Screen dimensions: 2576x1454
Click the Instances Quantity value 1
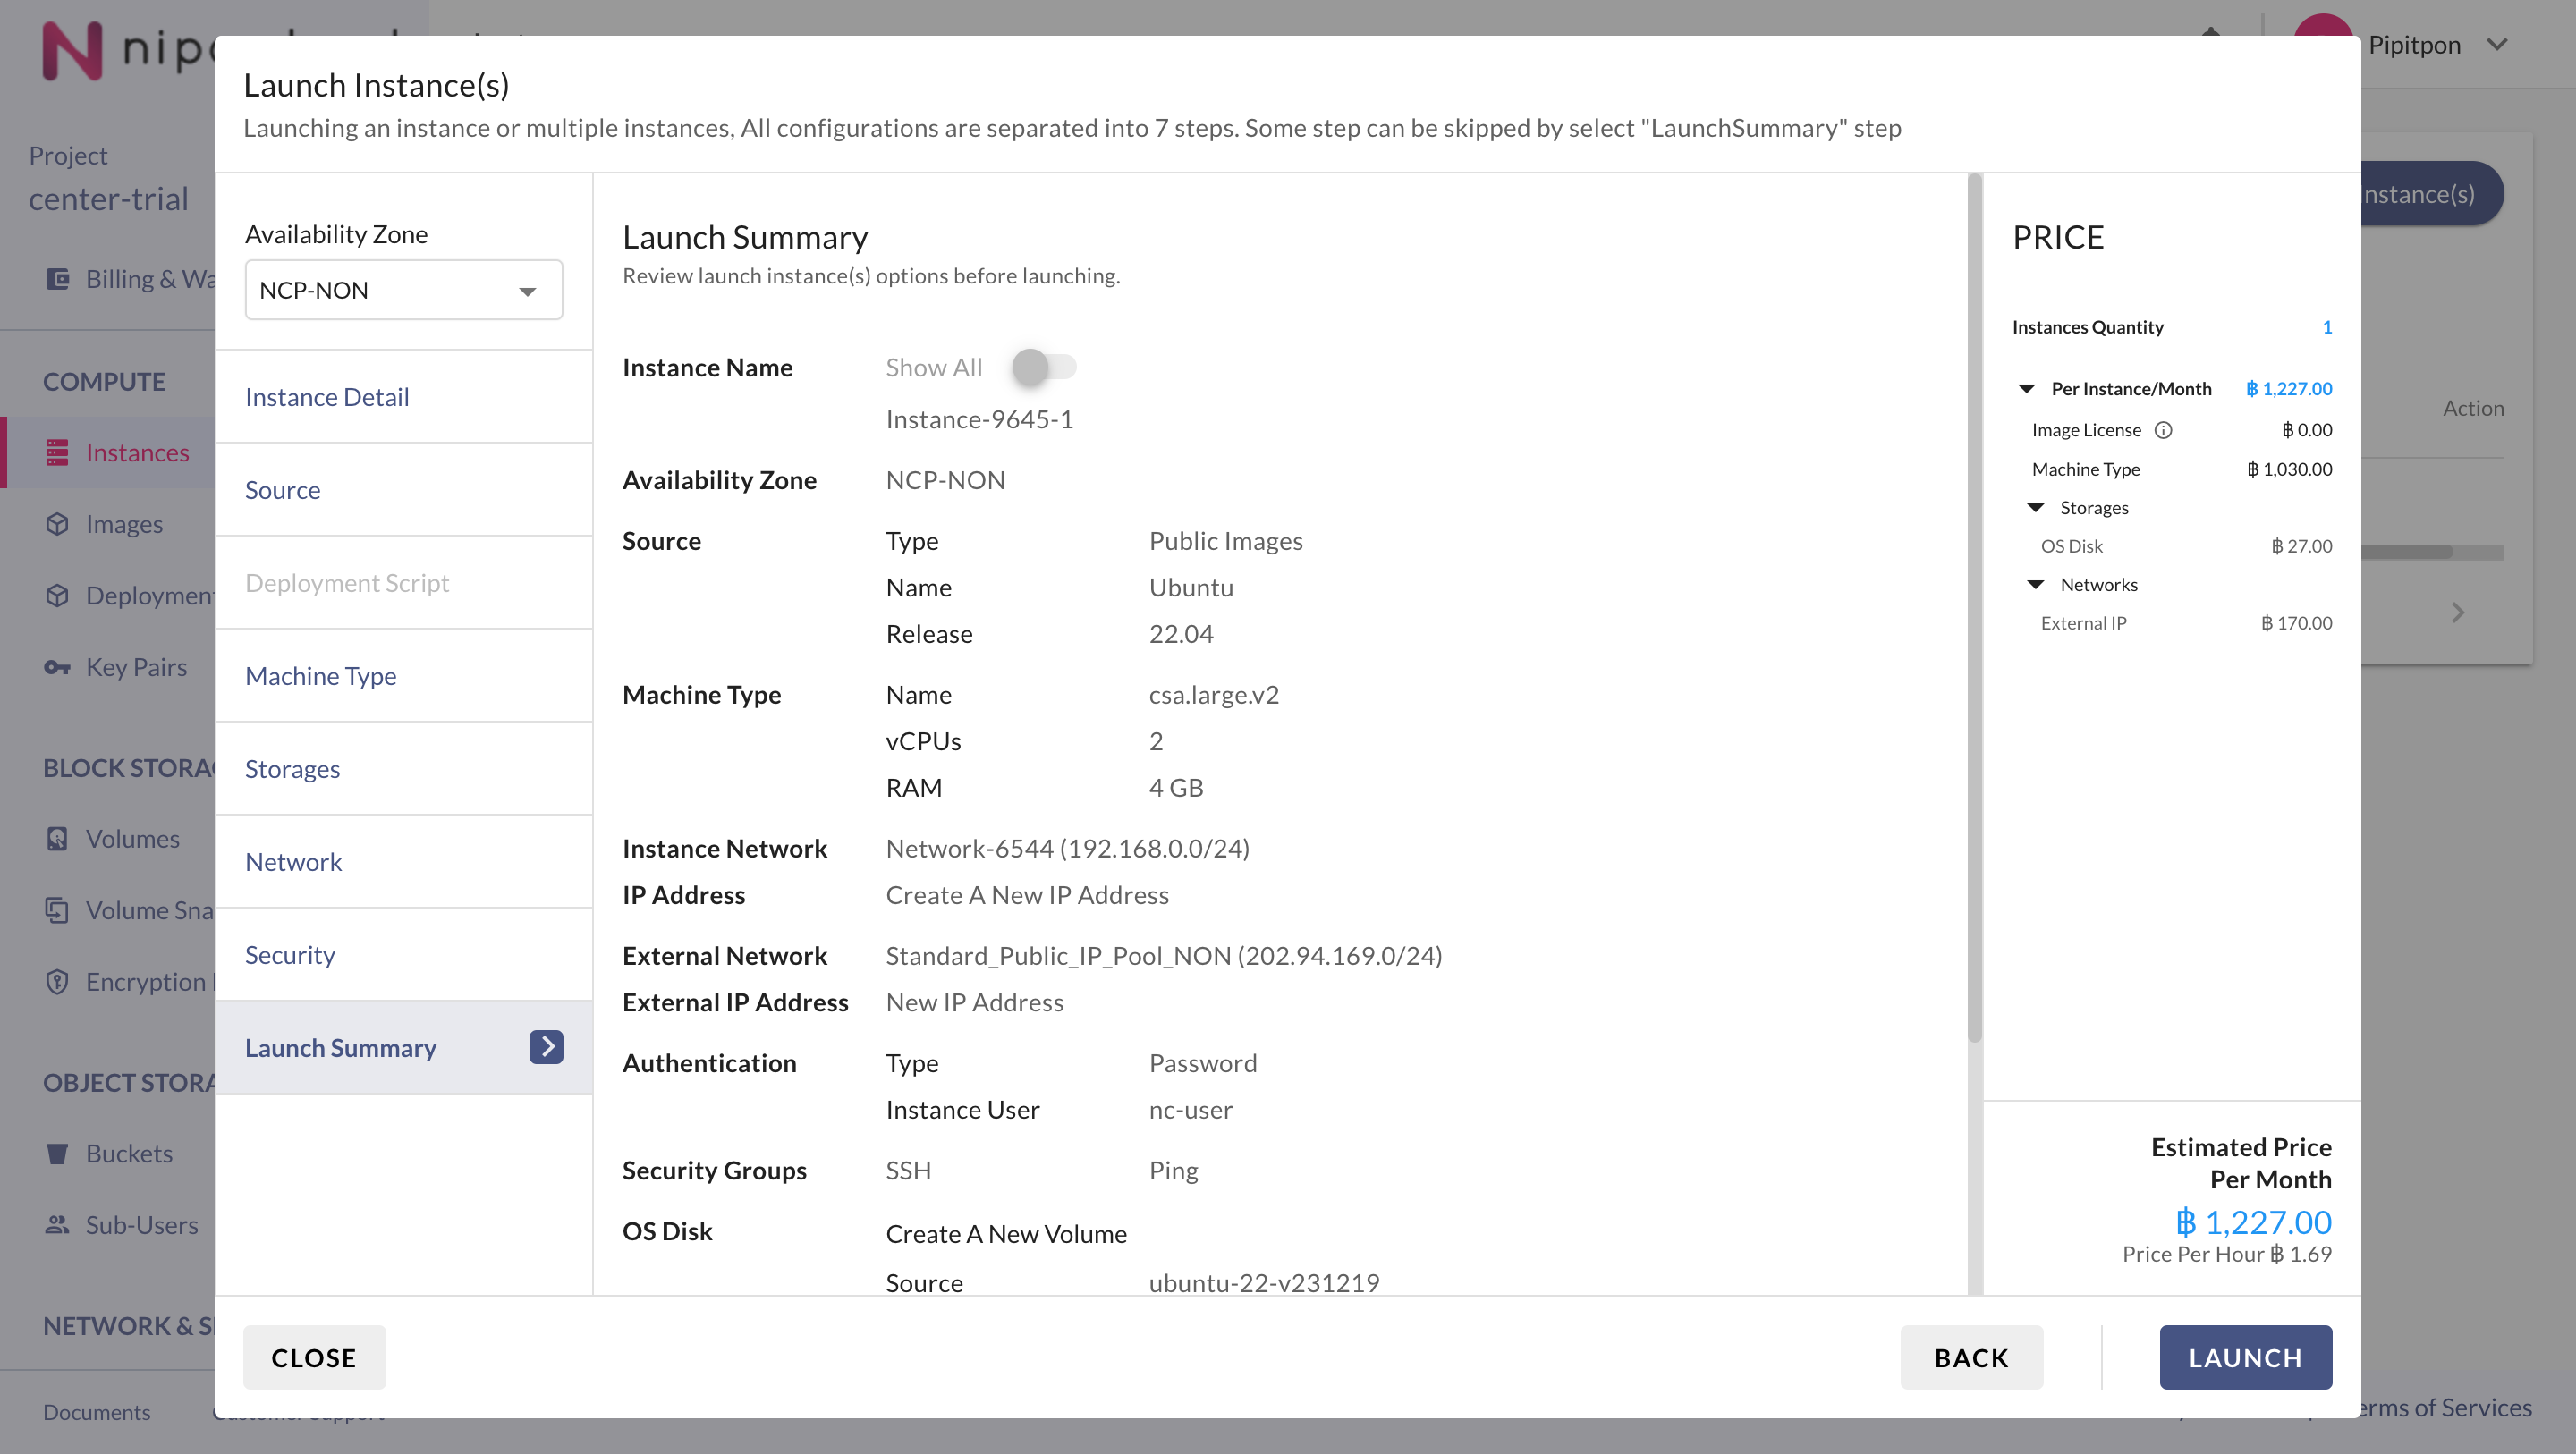[x=2327, y=327]
